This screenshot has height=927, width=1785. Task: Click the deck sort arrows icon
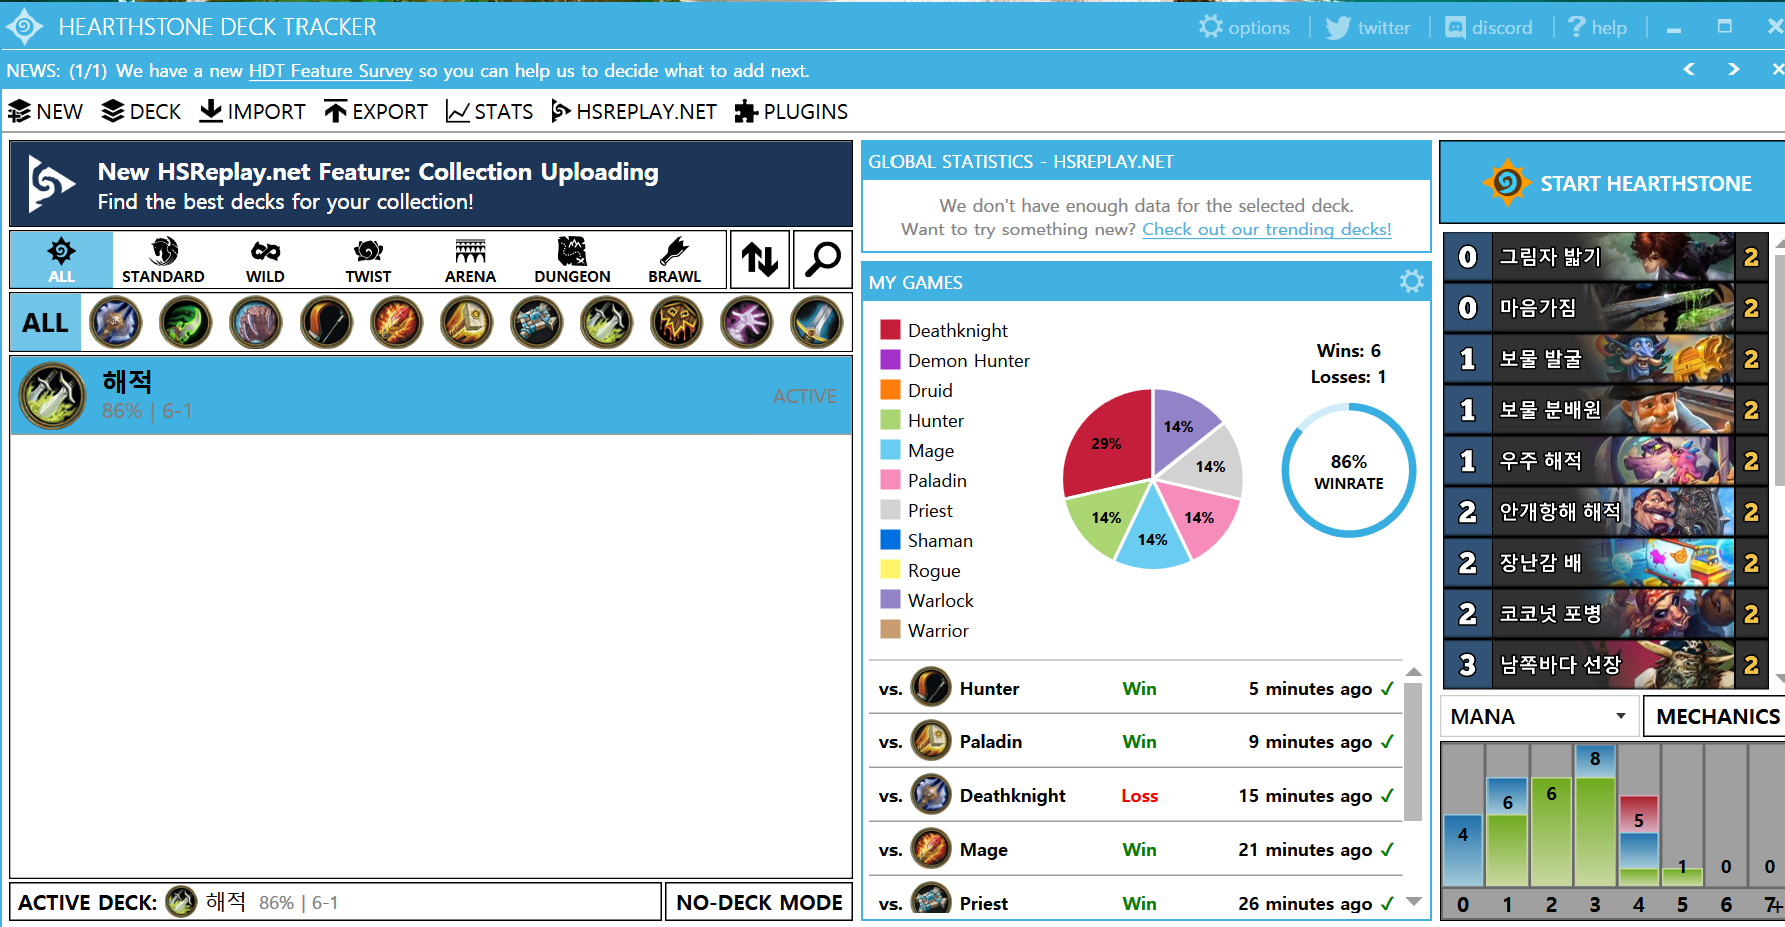tap(760, 260)
